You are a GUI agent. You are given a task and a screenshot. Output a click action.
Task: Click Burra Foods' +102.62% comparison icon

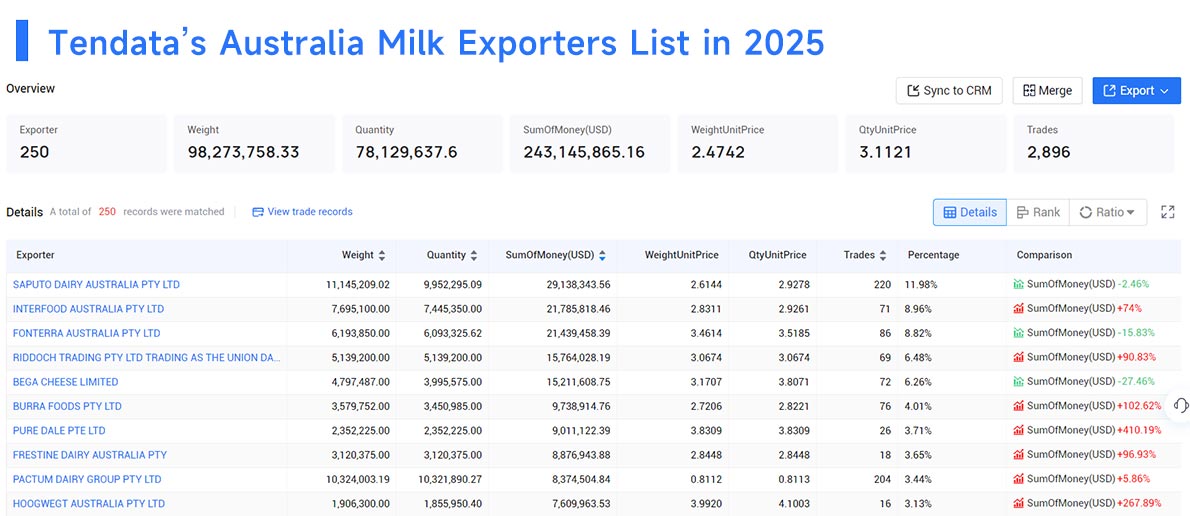pos(1018,406)
